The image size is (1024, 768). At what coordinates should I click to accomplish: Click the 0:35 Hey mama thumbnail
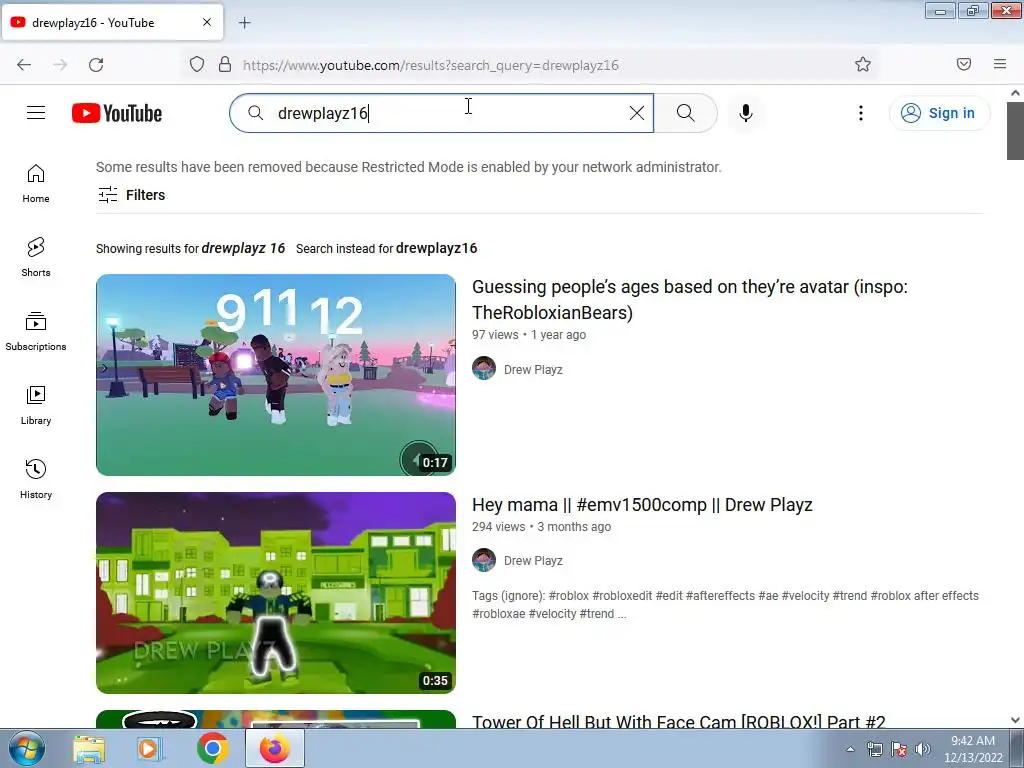(x=276, y=592)
